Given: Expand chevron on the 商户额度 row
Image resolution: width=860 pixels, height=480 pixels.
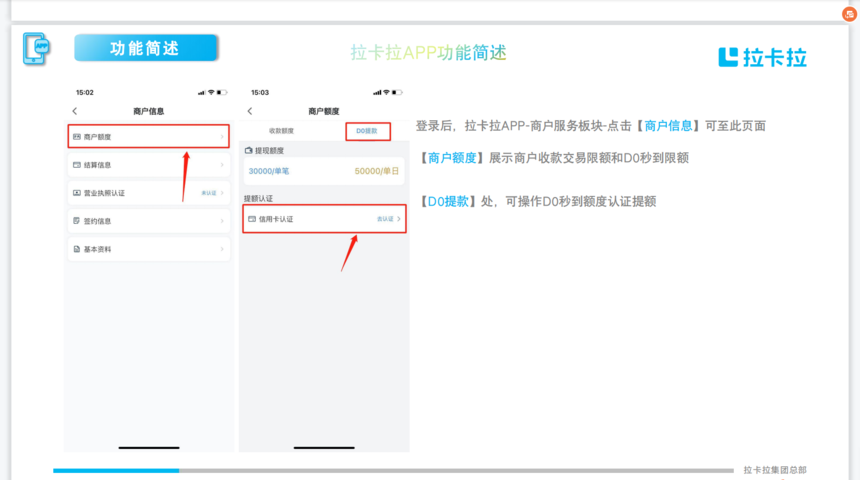Looking at the screenshot, I should pos(222,137).
